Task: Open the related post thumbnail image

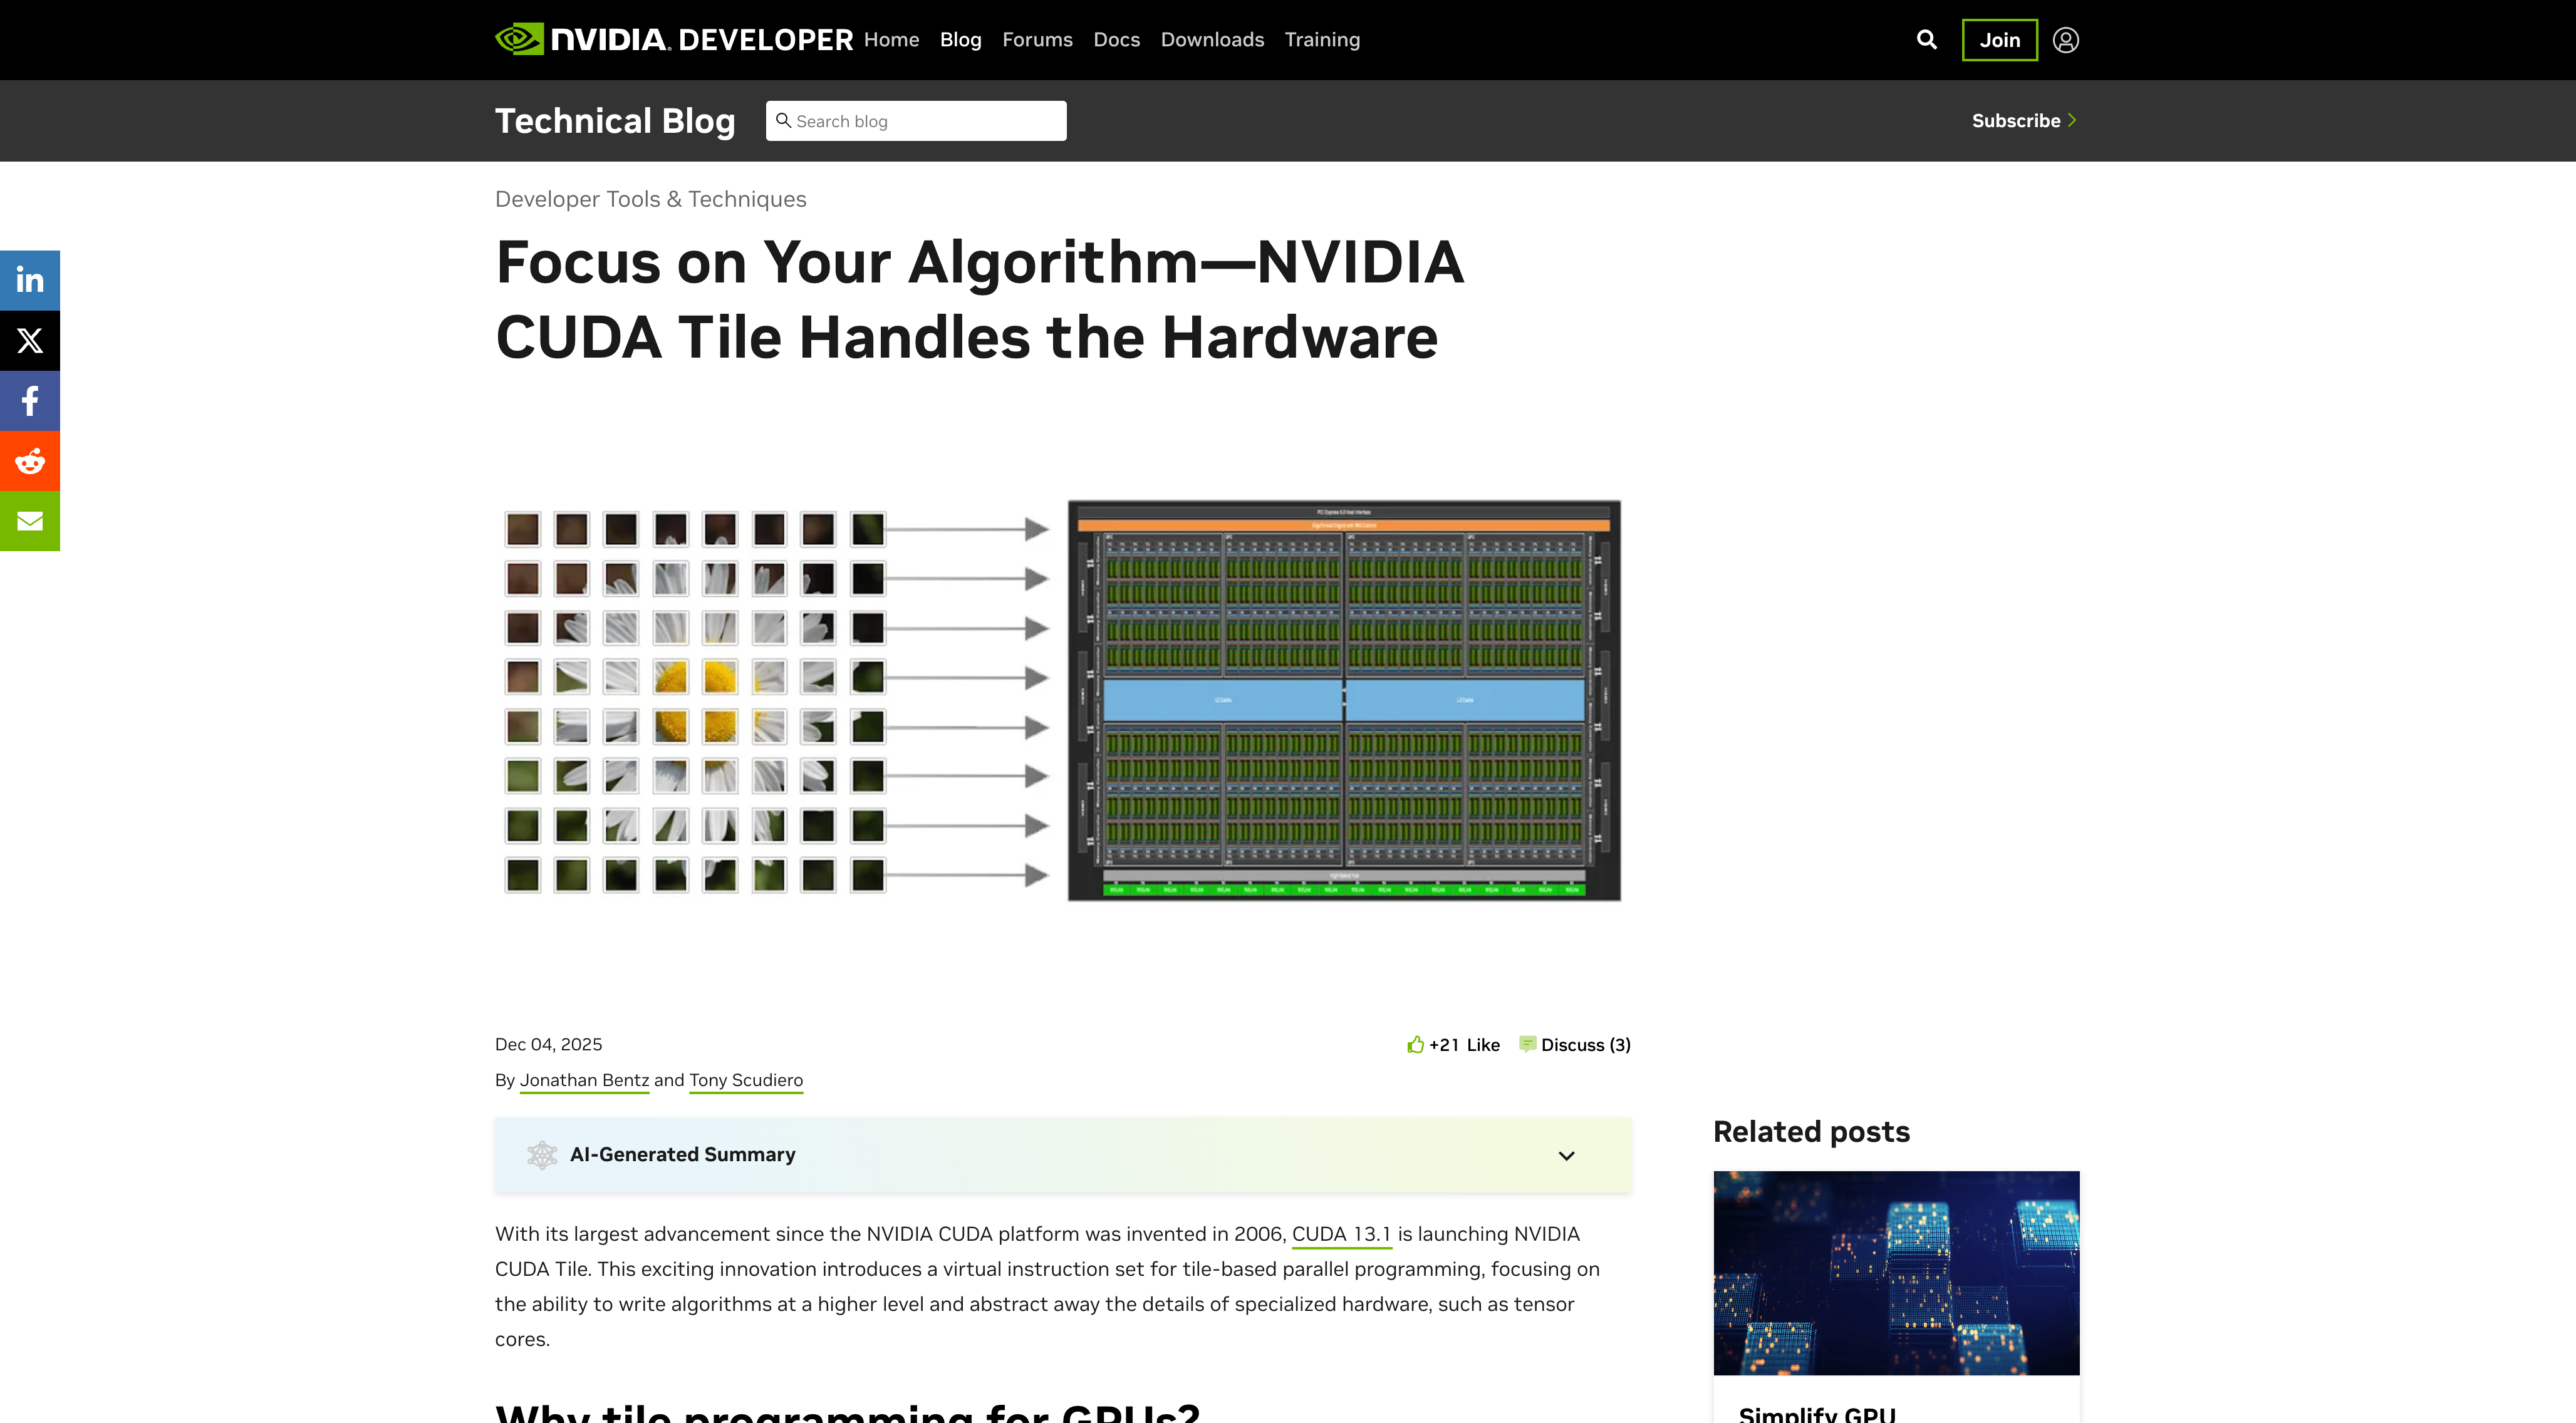Action: pyautogui.click(x=1895, y=1272)
